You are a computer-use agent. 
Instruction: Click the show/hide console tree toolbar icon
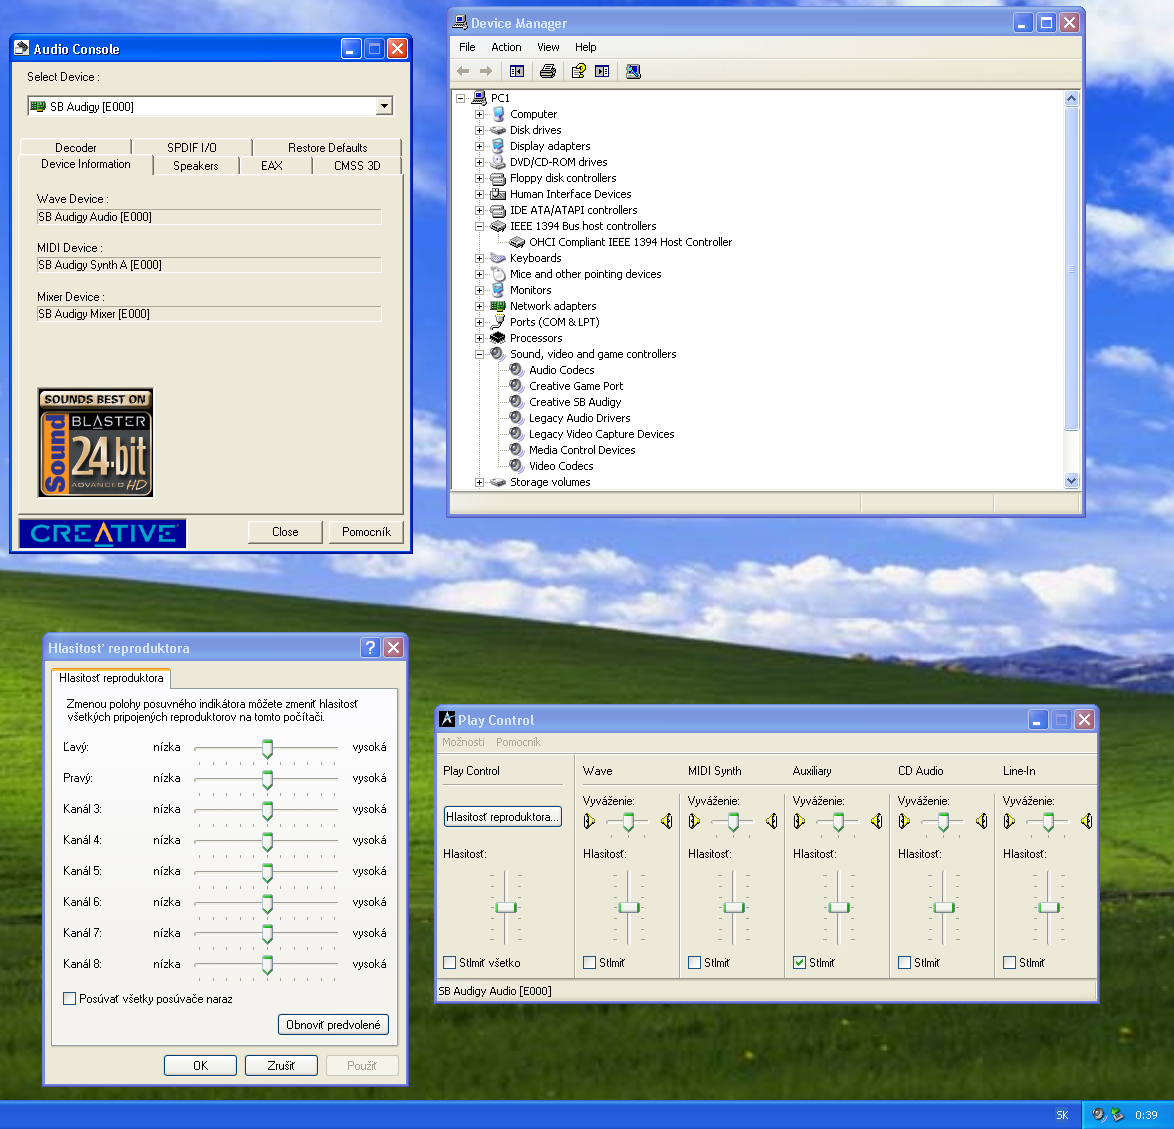coord(517,71)
